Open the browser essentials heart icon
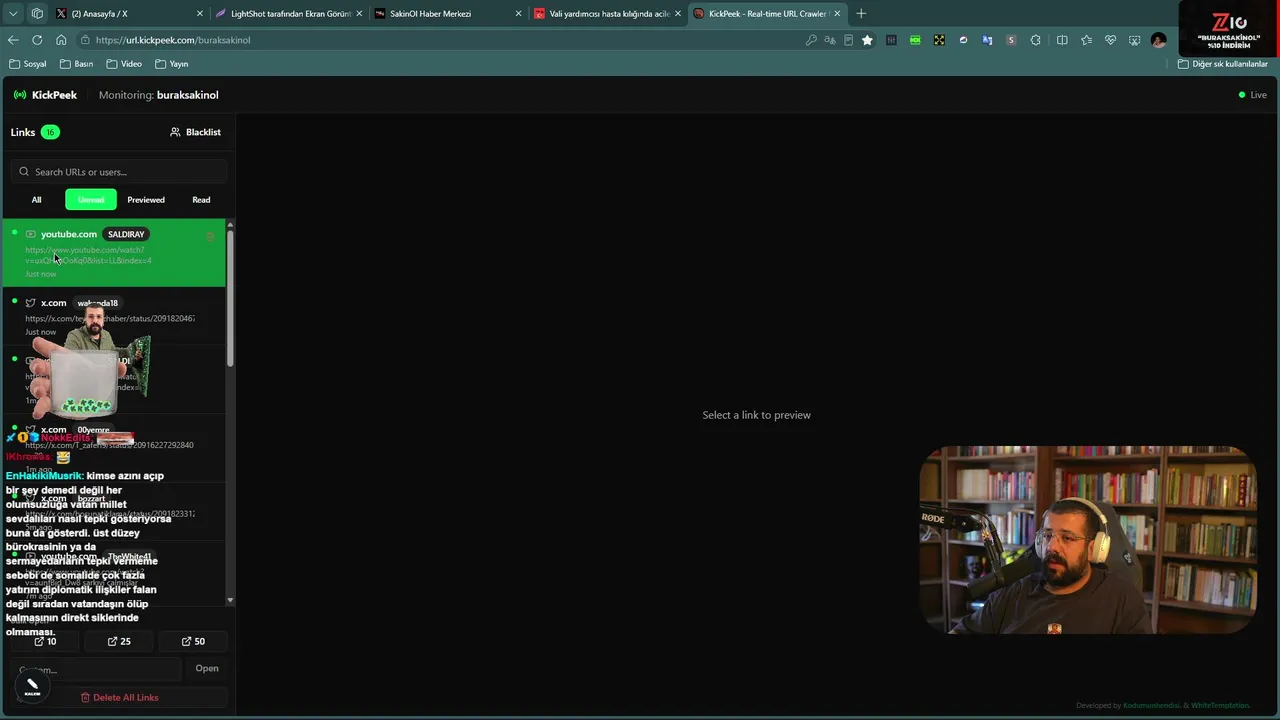 pos(1110,40)
